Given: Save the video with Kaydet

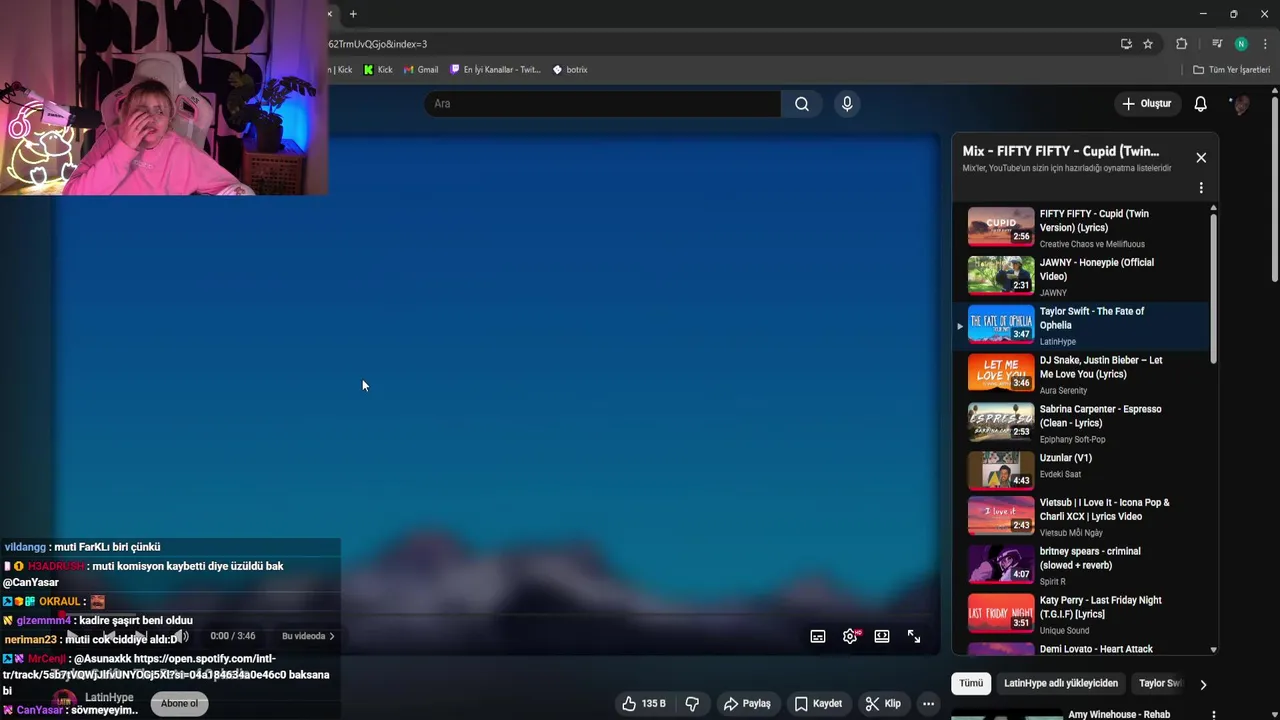Looking at the screenshot, I should (818, 704).
